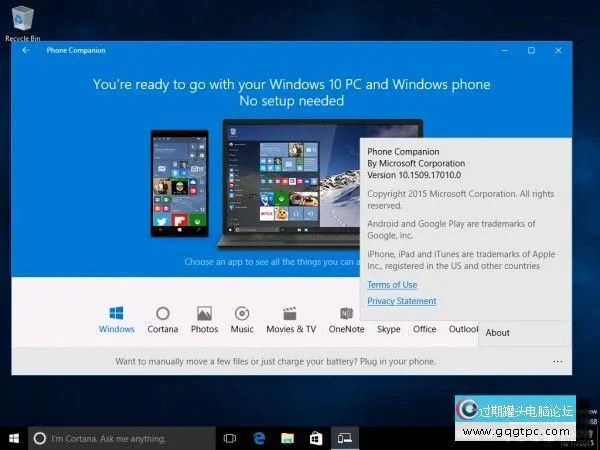Pick the Movies & TV clapperboard icon
Image resolution: width=600 pixels, height=450 pixels.
291,313
